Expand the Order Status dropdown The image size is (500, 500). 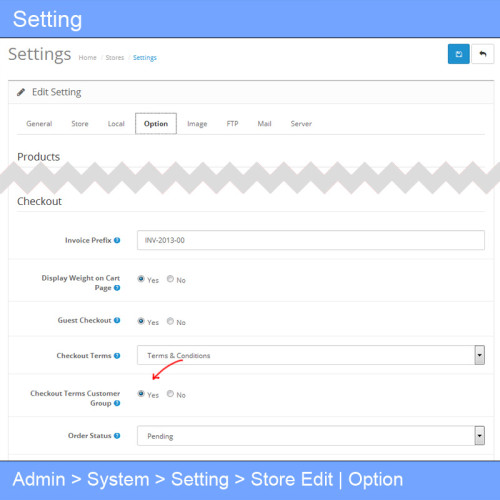(x=311, y=435)
